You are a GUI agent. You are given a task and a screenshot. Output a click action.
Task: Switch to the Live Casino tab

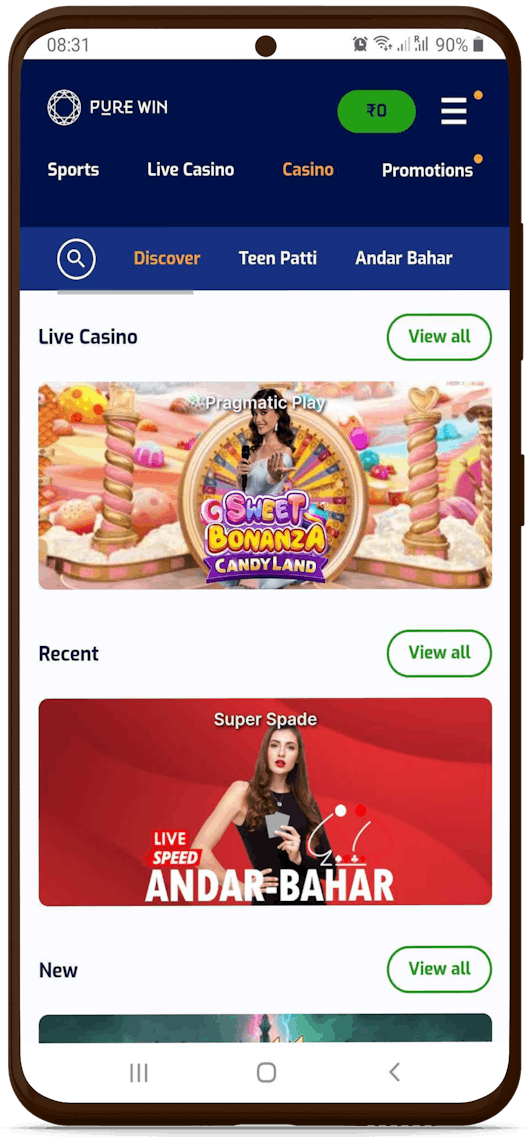click(191, 170)
